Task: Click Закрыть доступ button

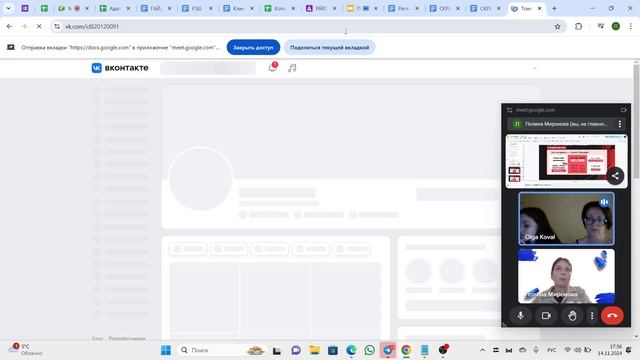Action: click(253, 47)
